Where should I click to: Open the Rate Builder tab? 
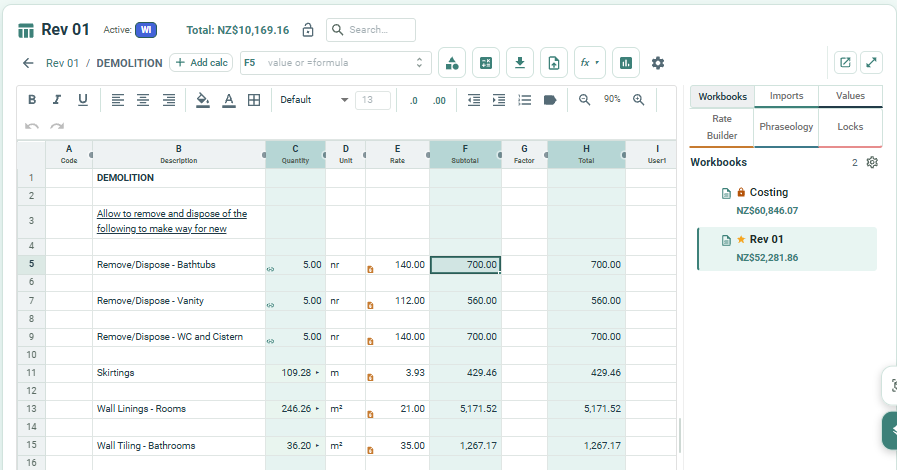(722, 127)
